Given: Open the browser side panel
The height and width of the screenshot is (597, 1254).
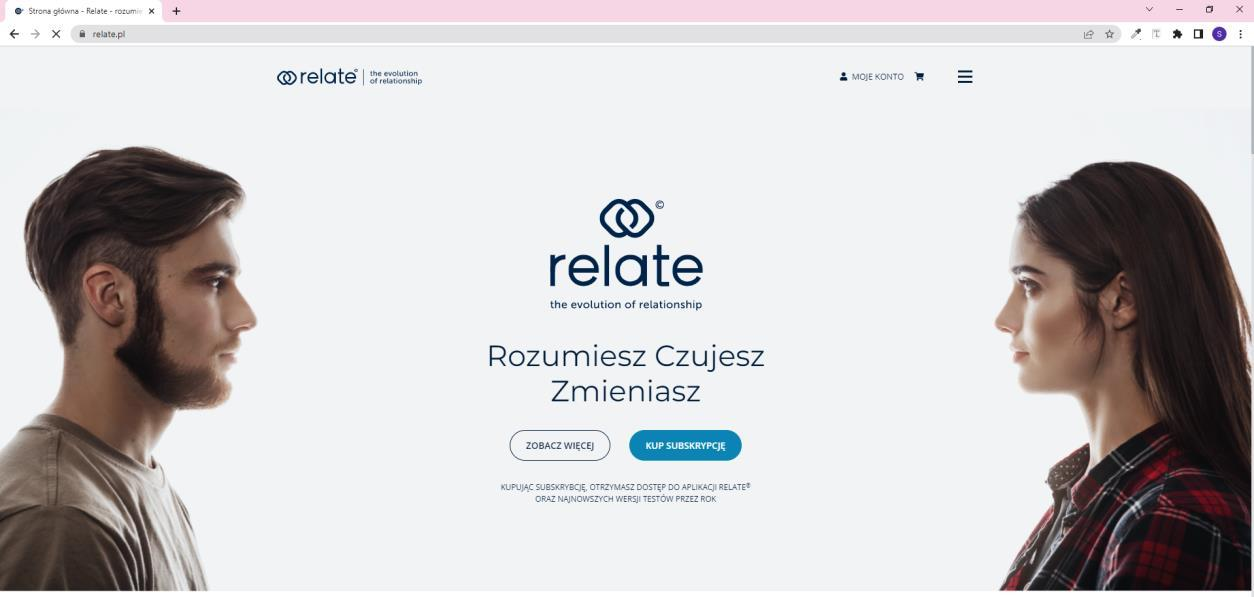Looking at the screenshot, I should (x=1198, y=33).
